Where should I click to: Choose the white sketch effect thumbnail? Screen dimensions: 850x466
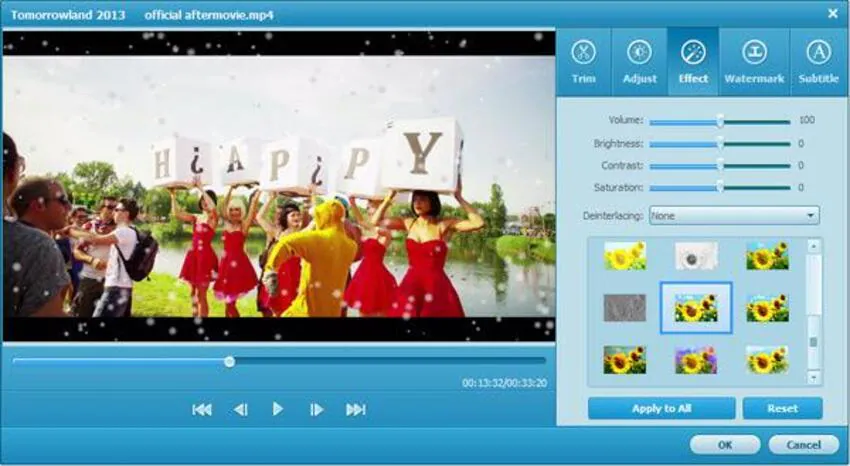(696, 256)
